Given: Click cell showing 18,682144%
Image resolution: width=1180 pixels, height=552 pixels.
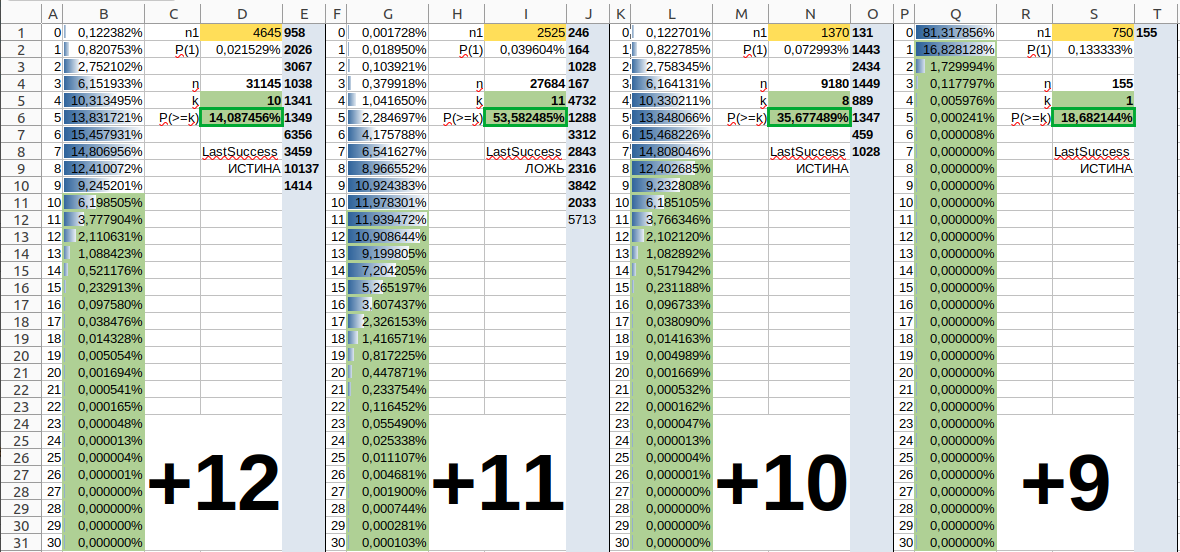Looking at the screenshot, I should (x=1093, y=117).
